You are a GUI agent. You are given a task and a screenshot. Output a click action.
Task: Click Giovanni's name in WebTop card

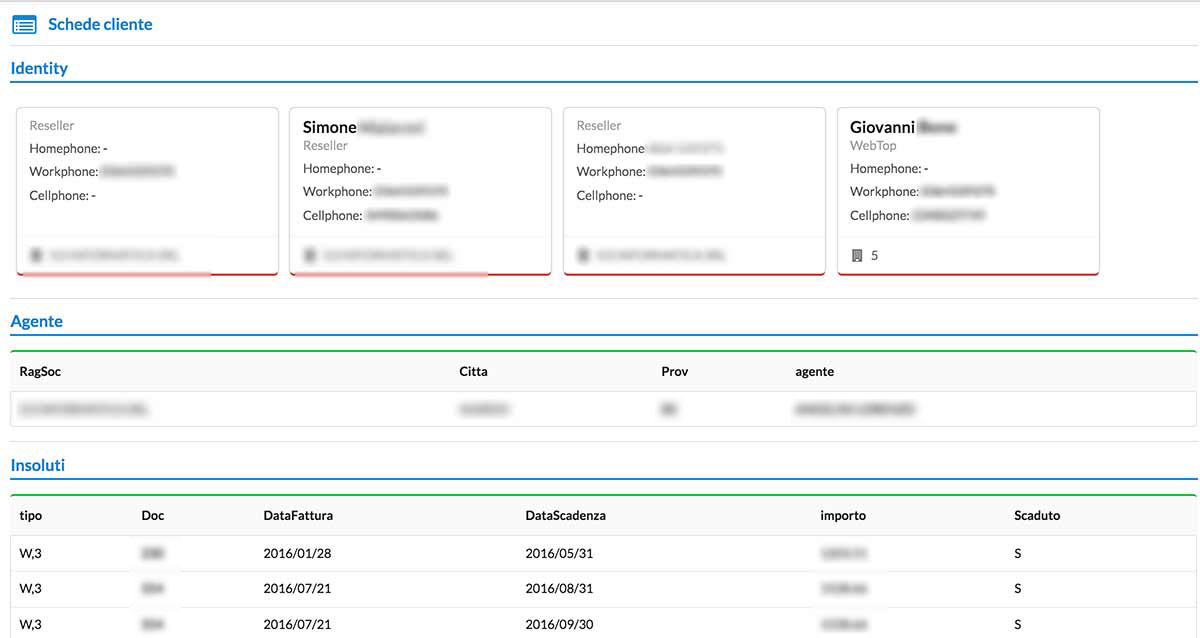(882, 127)
